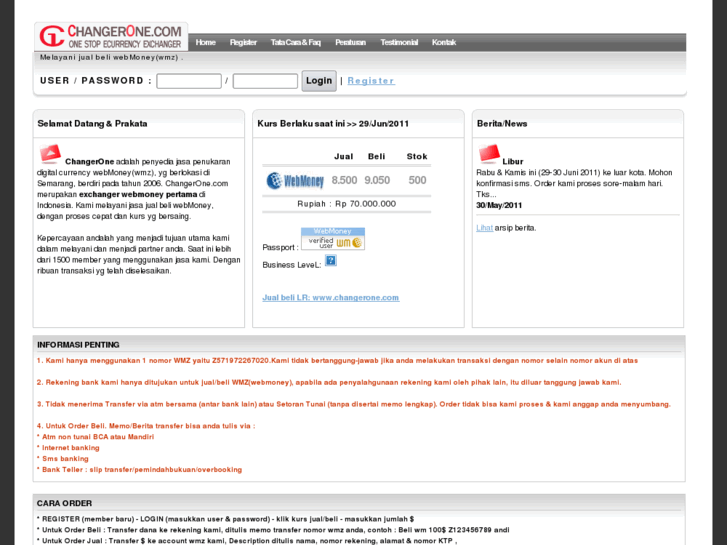This screenshot has height=545, width=727.
Task: Click the Stok column header
Action: (x=417, y=157)
